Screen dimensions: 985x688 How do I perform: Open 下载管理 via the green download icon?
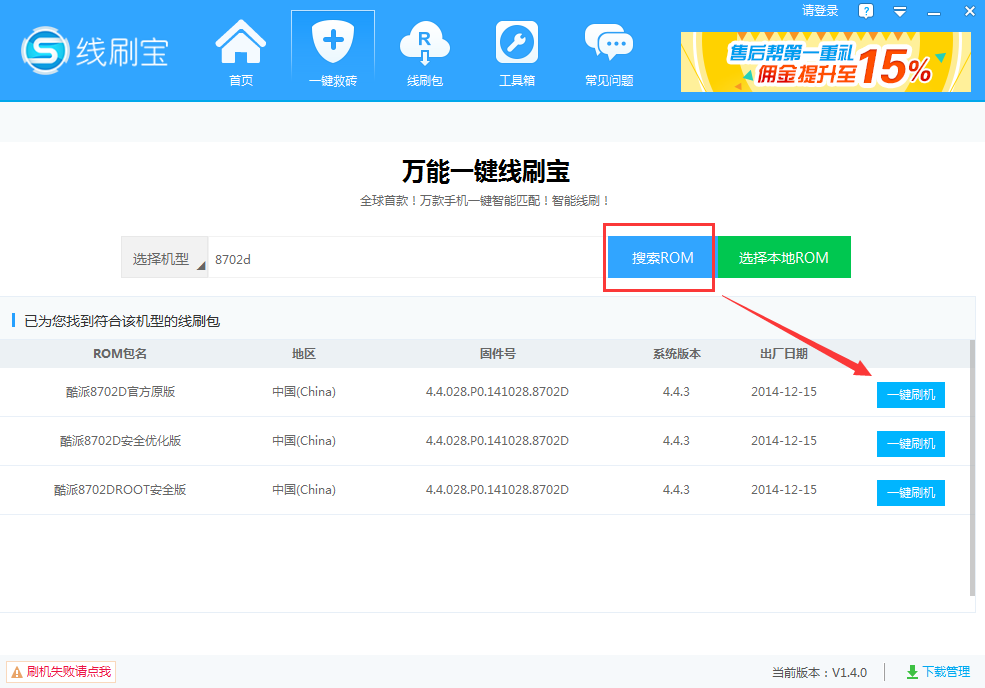tap(912, 671)
